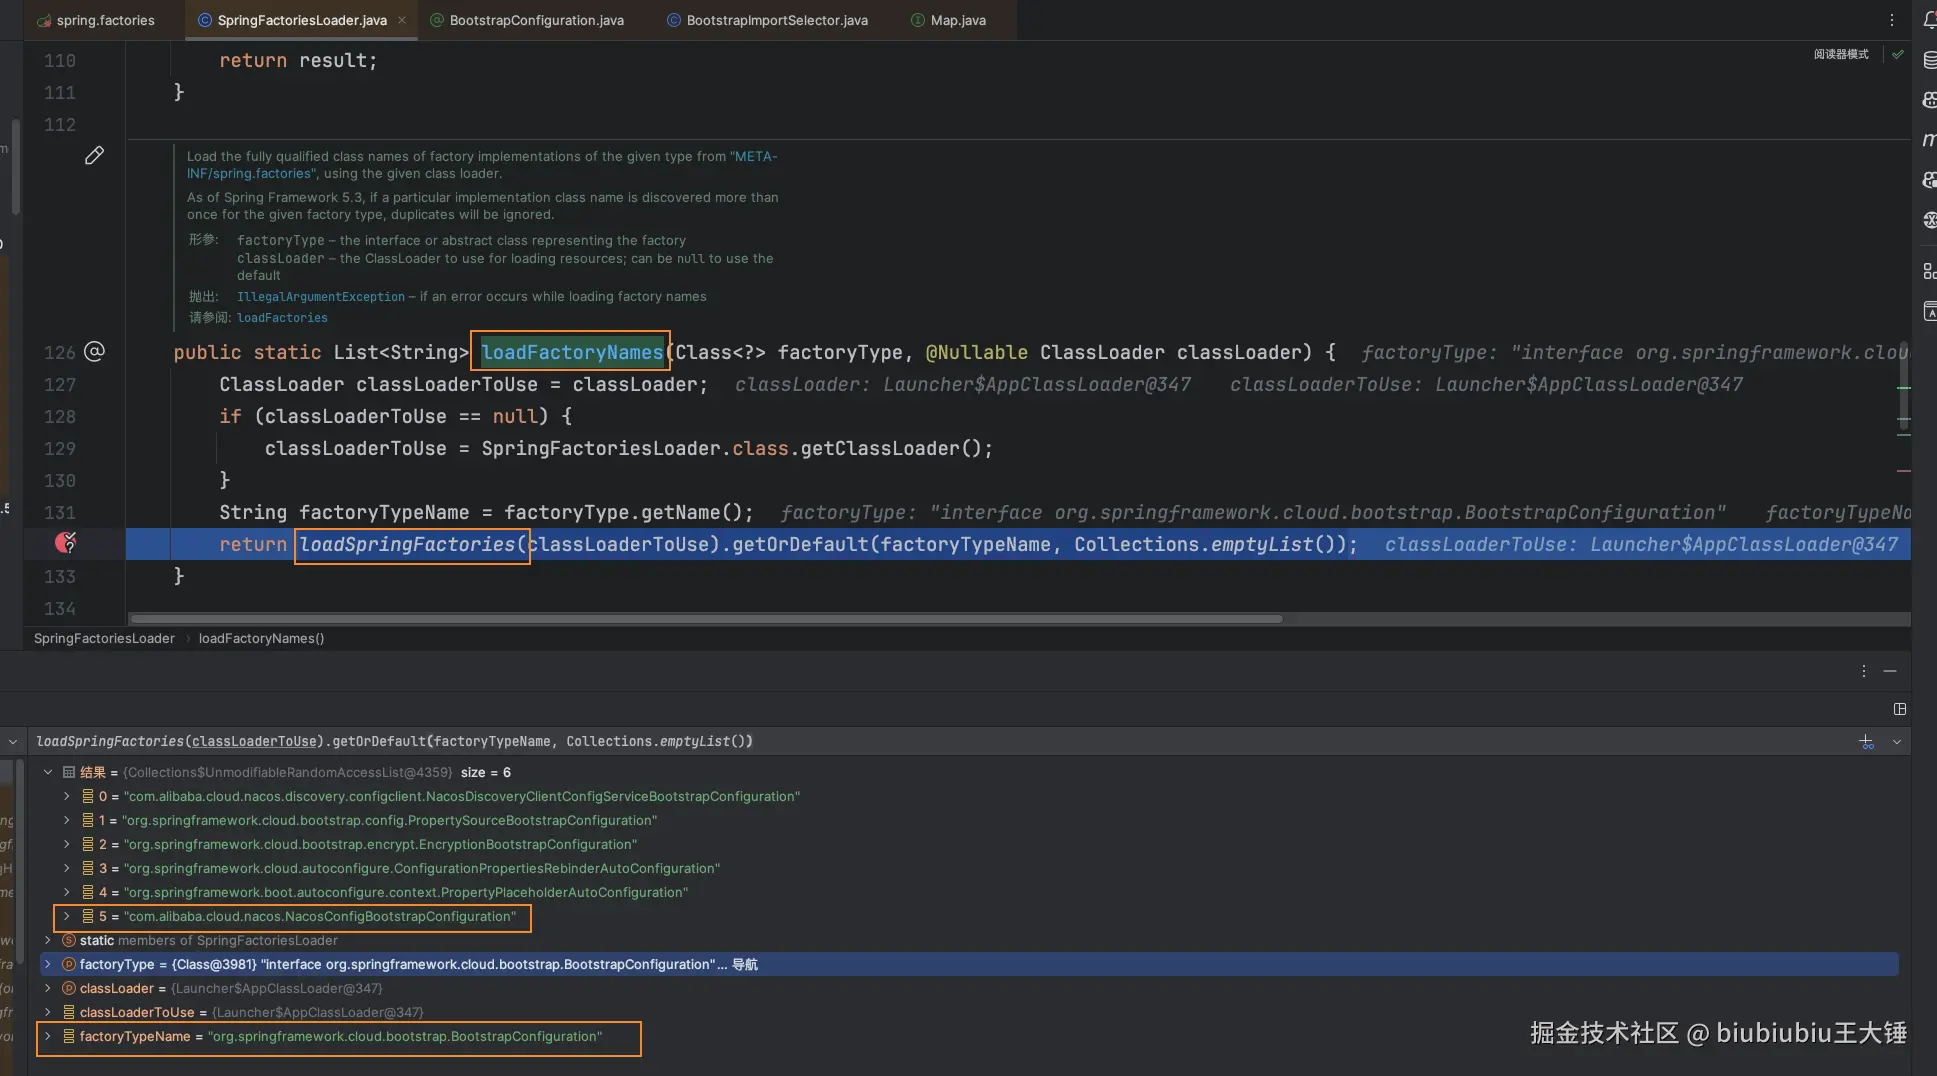Open the evaluate expression history dropdown arrow
The width and height of the screenshot is (1937, 1076).
(1896, 741)
